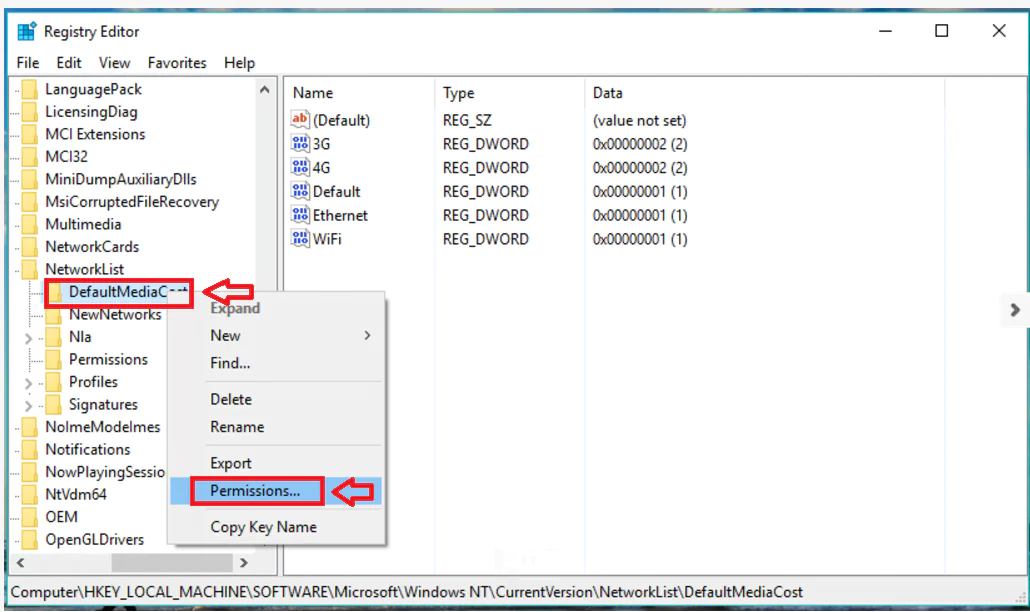Expand the Profiles tree node arrow

[x=28, y=382]
